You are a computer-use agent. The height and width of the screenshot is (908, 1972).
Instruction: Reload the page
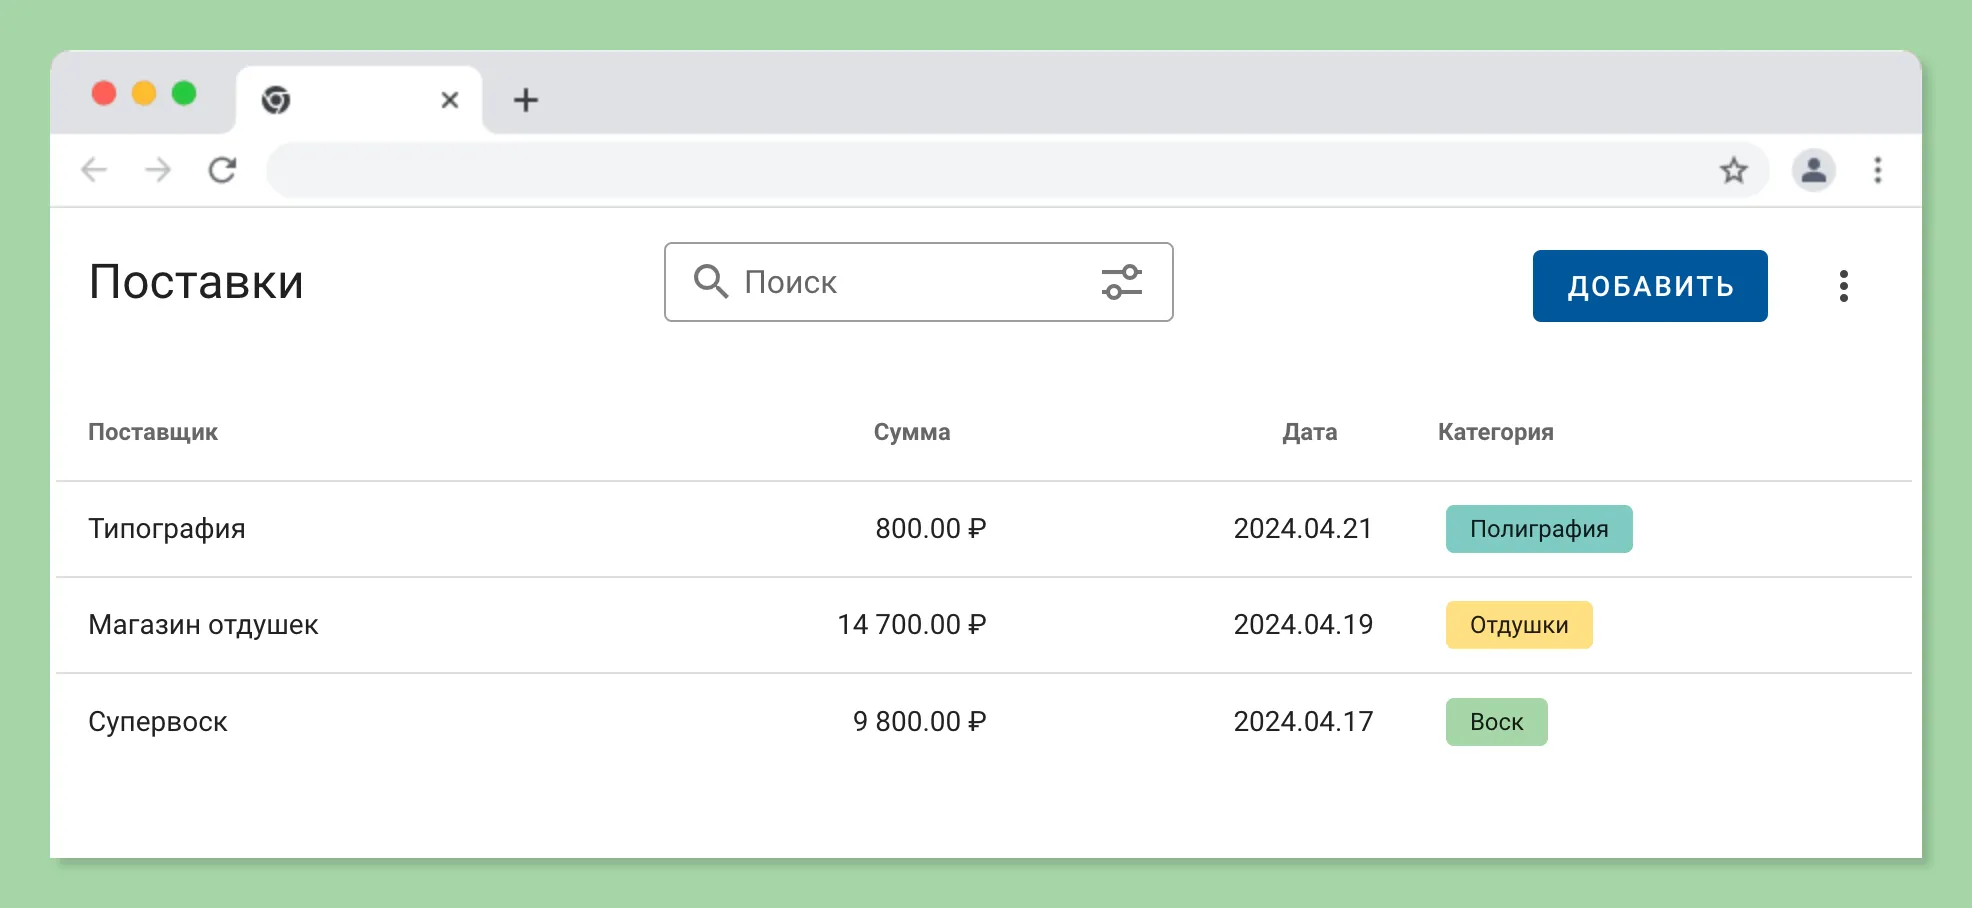click(222, 170)
